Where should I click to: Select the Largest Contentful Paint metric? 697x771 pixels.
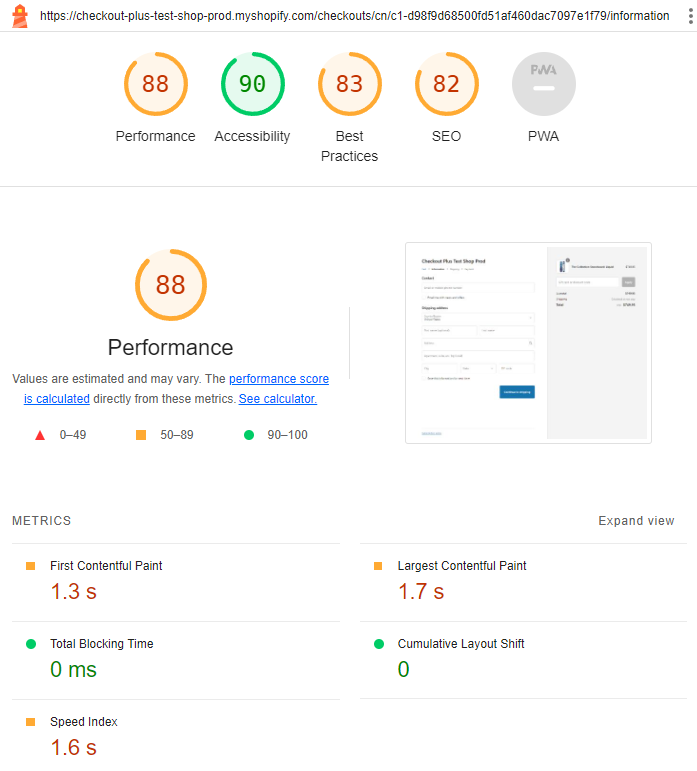(x=523, y=582)
